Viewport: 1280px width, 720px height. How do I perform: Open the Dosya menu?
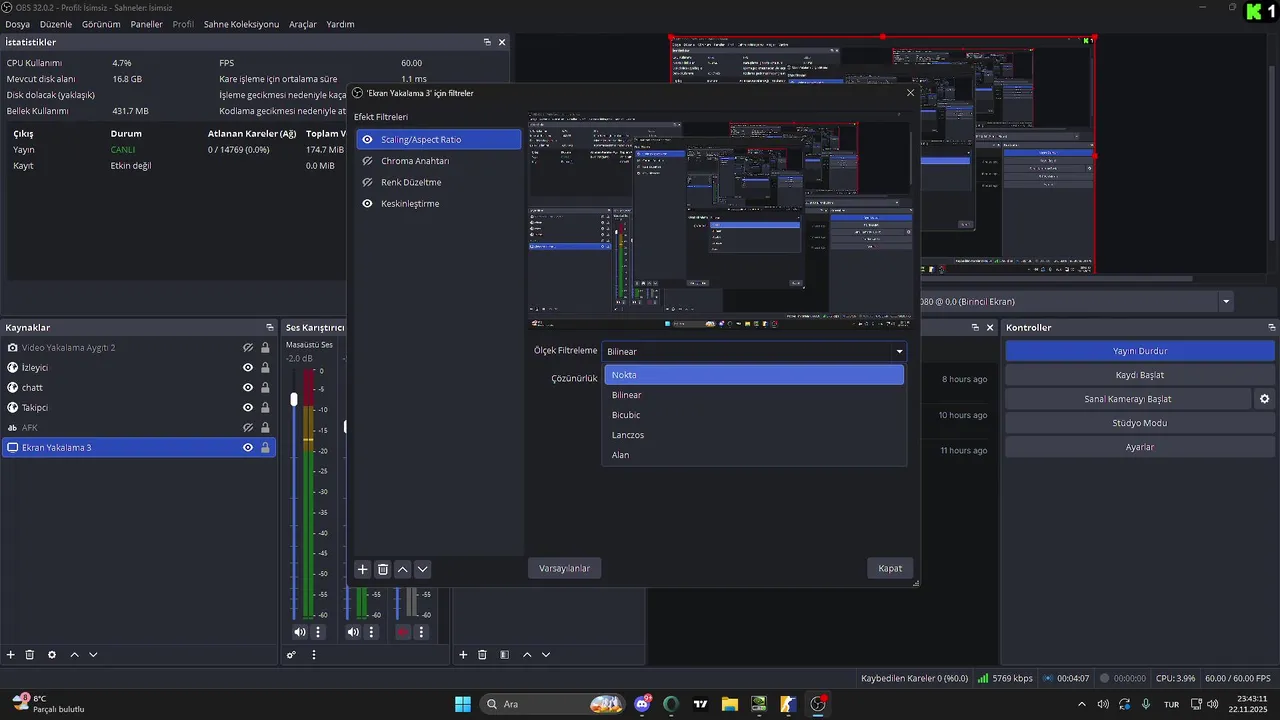click(x=18, y=24)
